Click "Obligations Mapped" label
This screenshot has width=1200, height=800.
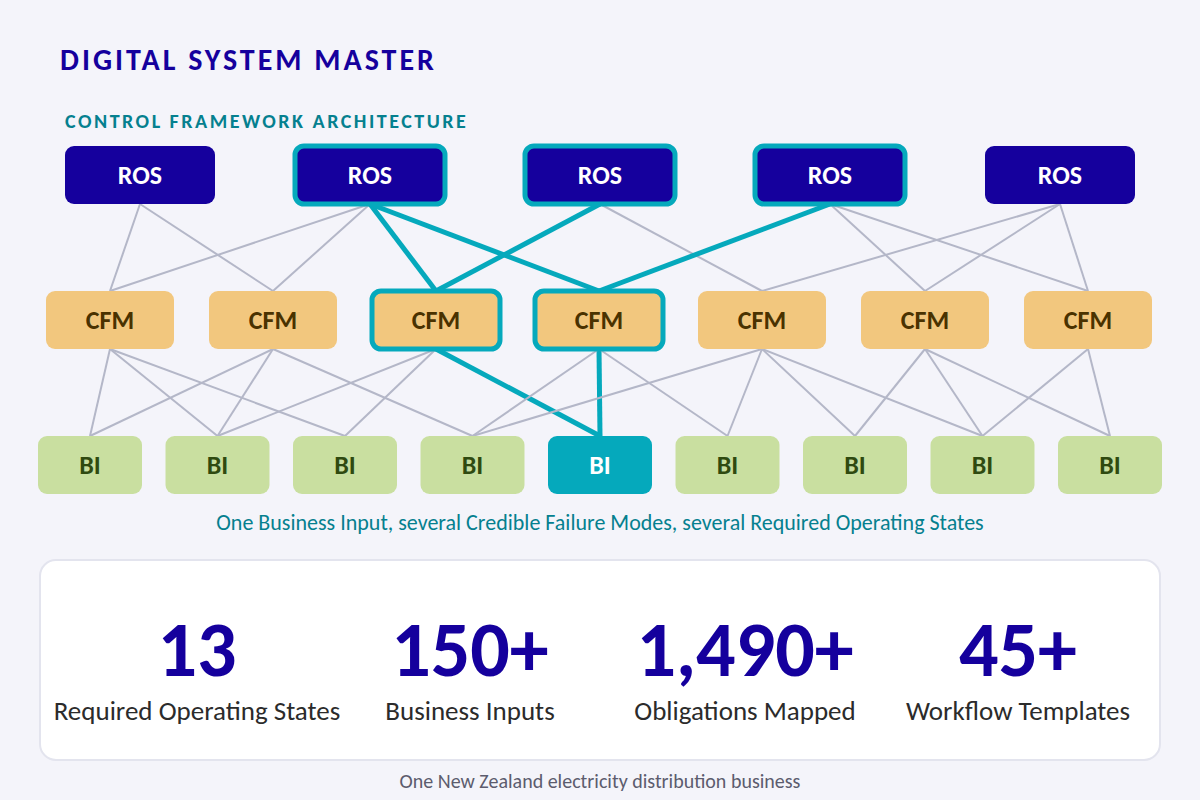pos(745,712)
